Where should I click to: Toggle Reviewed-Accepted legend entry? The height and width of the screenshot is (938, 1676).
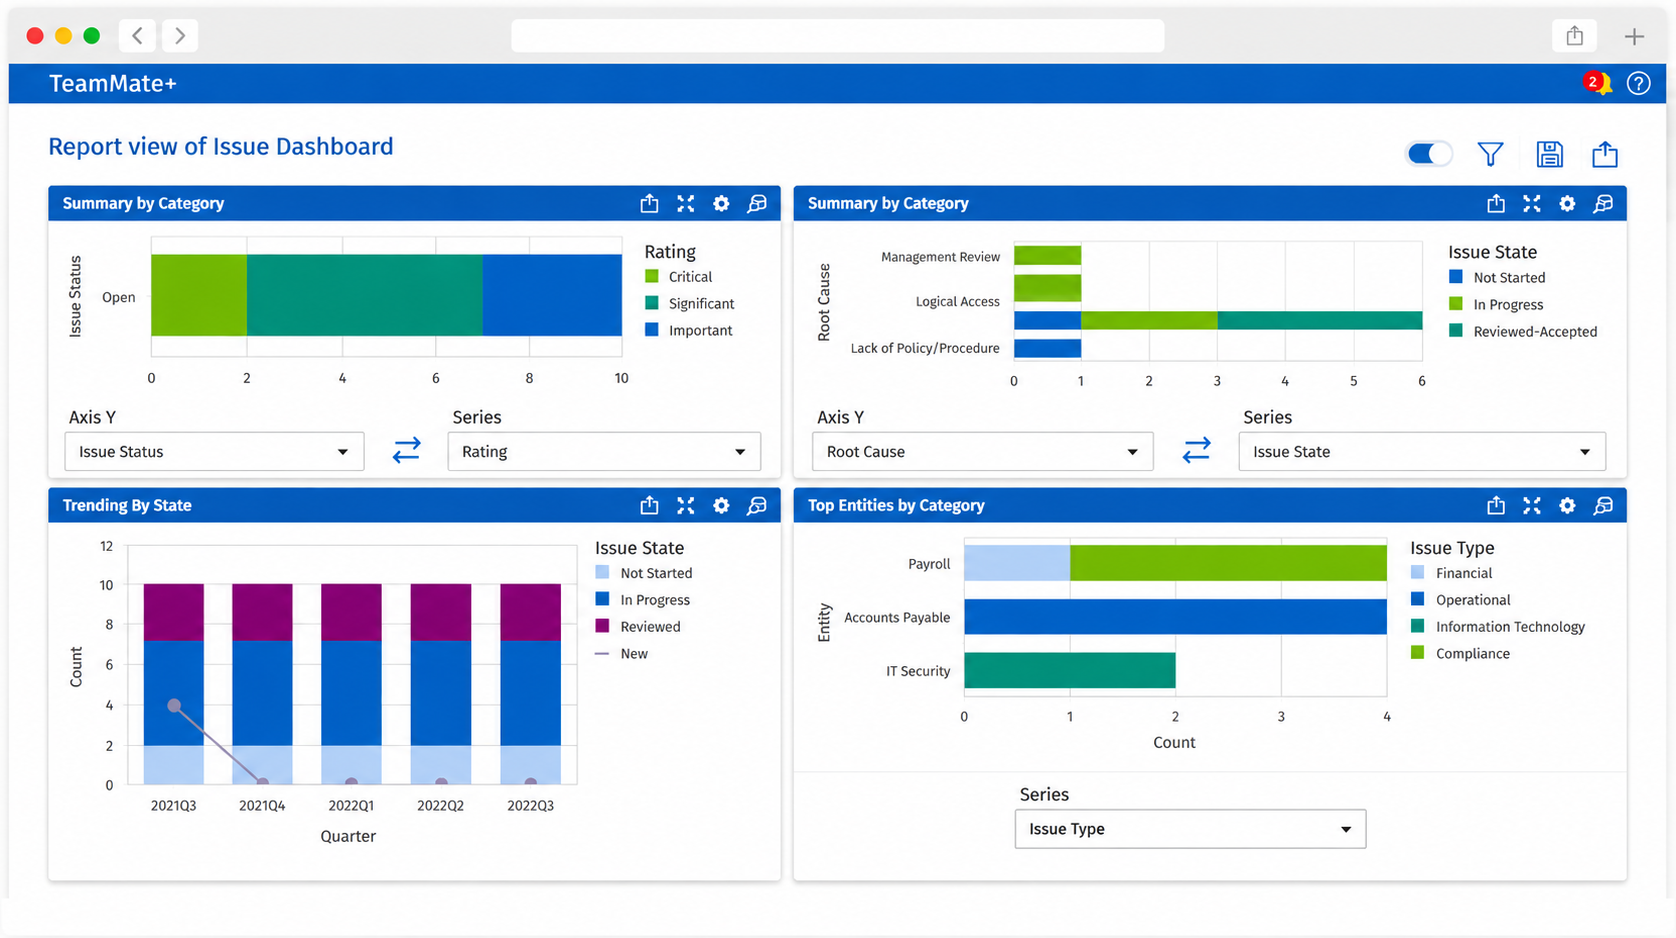pos(1523,331)
